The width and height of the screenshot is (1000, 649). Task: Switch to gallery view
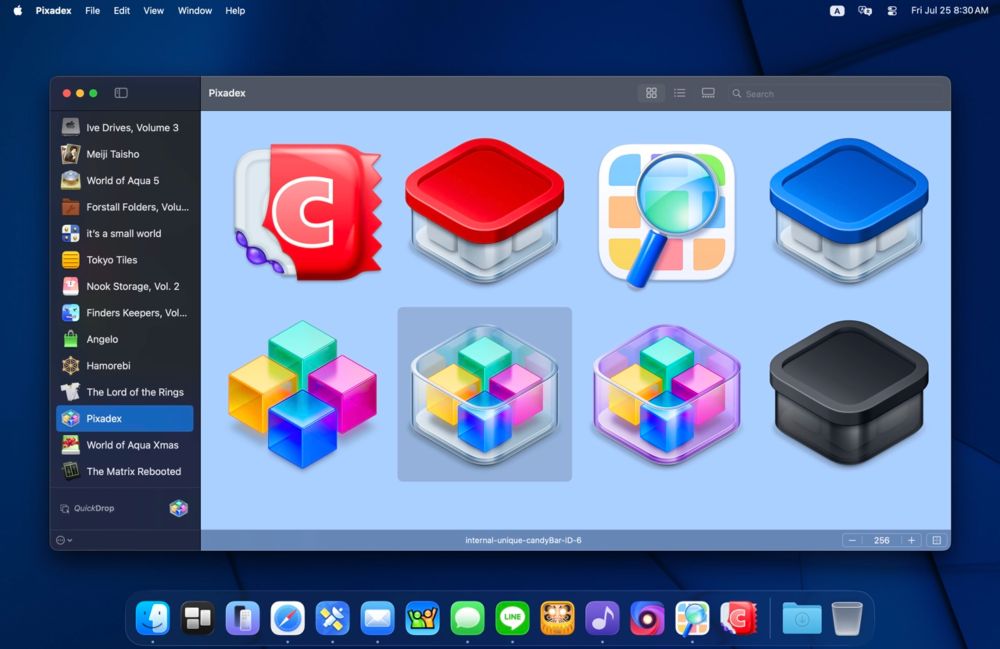tap(708, 93)
